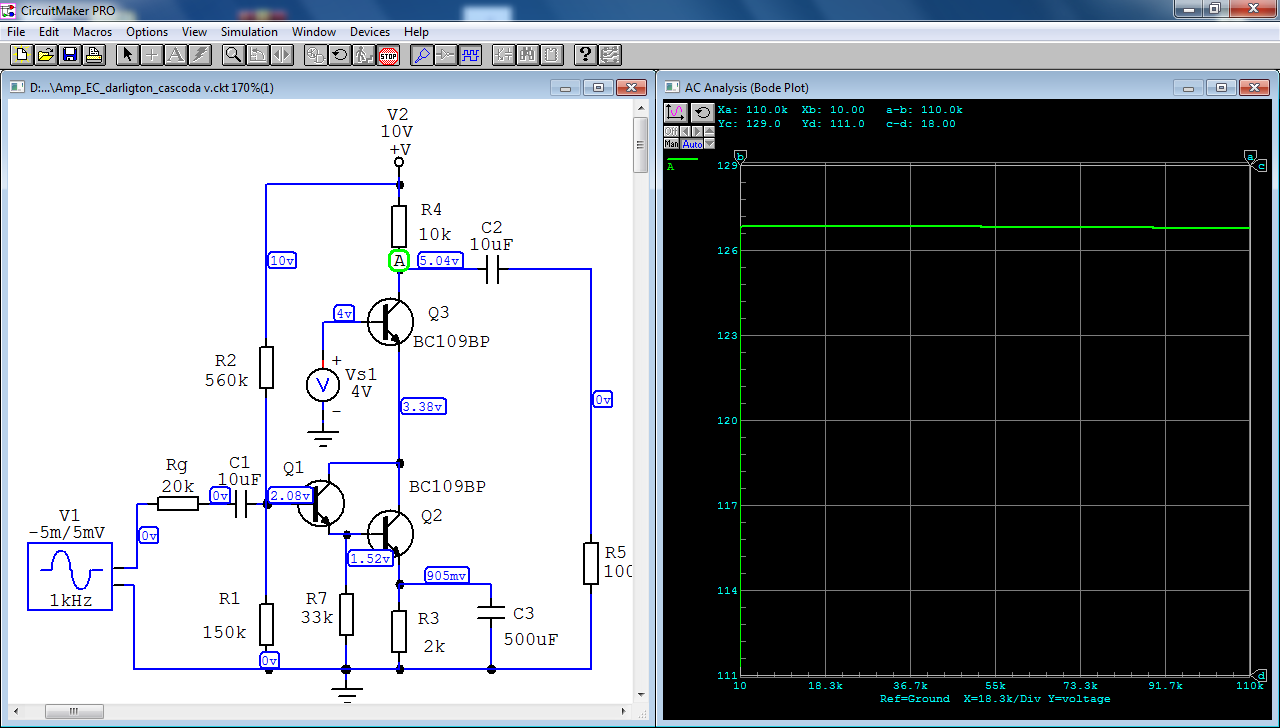
Task: Click the Mirror toolbar icon
Action: (x=281, y=55)
